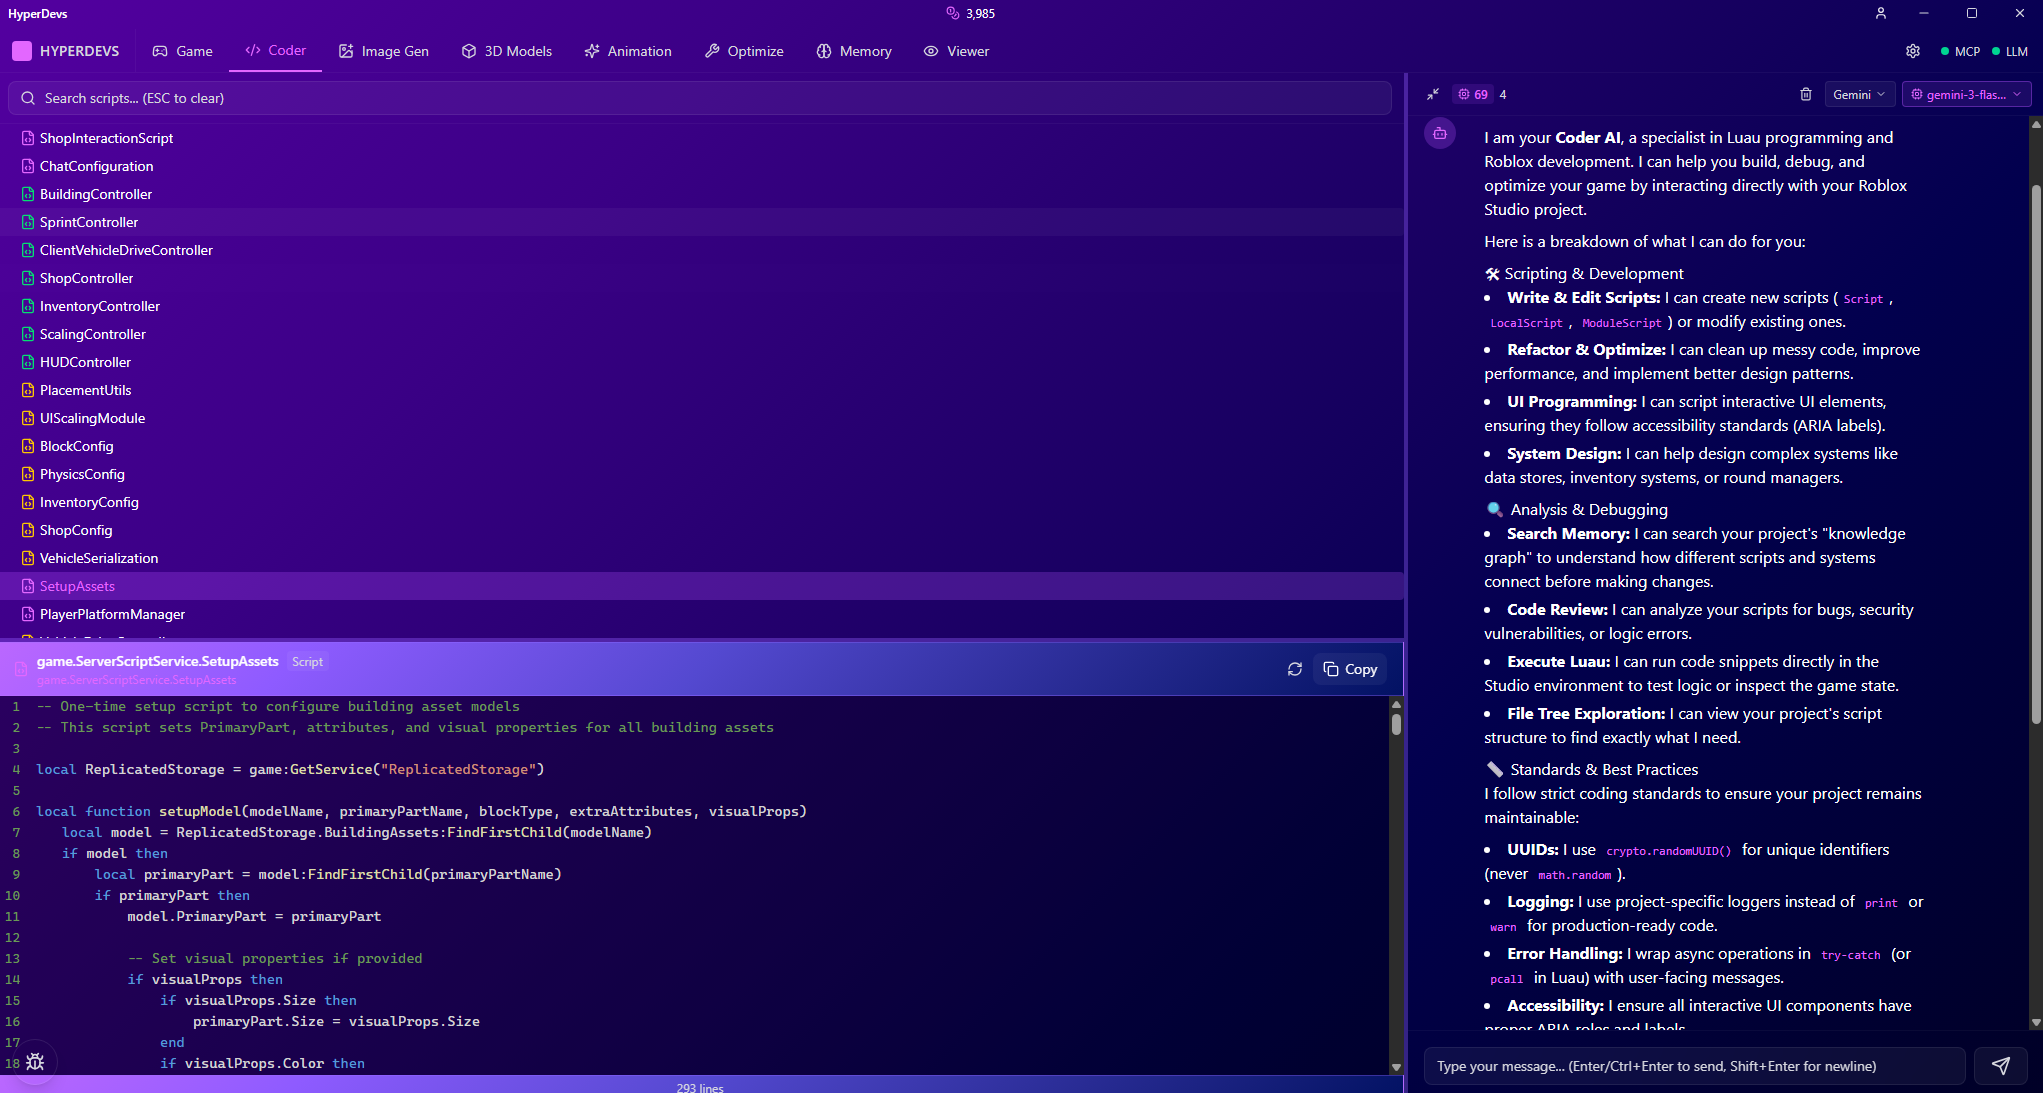Copy the script code

pos(1350,669)
